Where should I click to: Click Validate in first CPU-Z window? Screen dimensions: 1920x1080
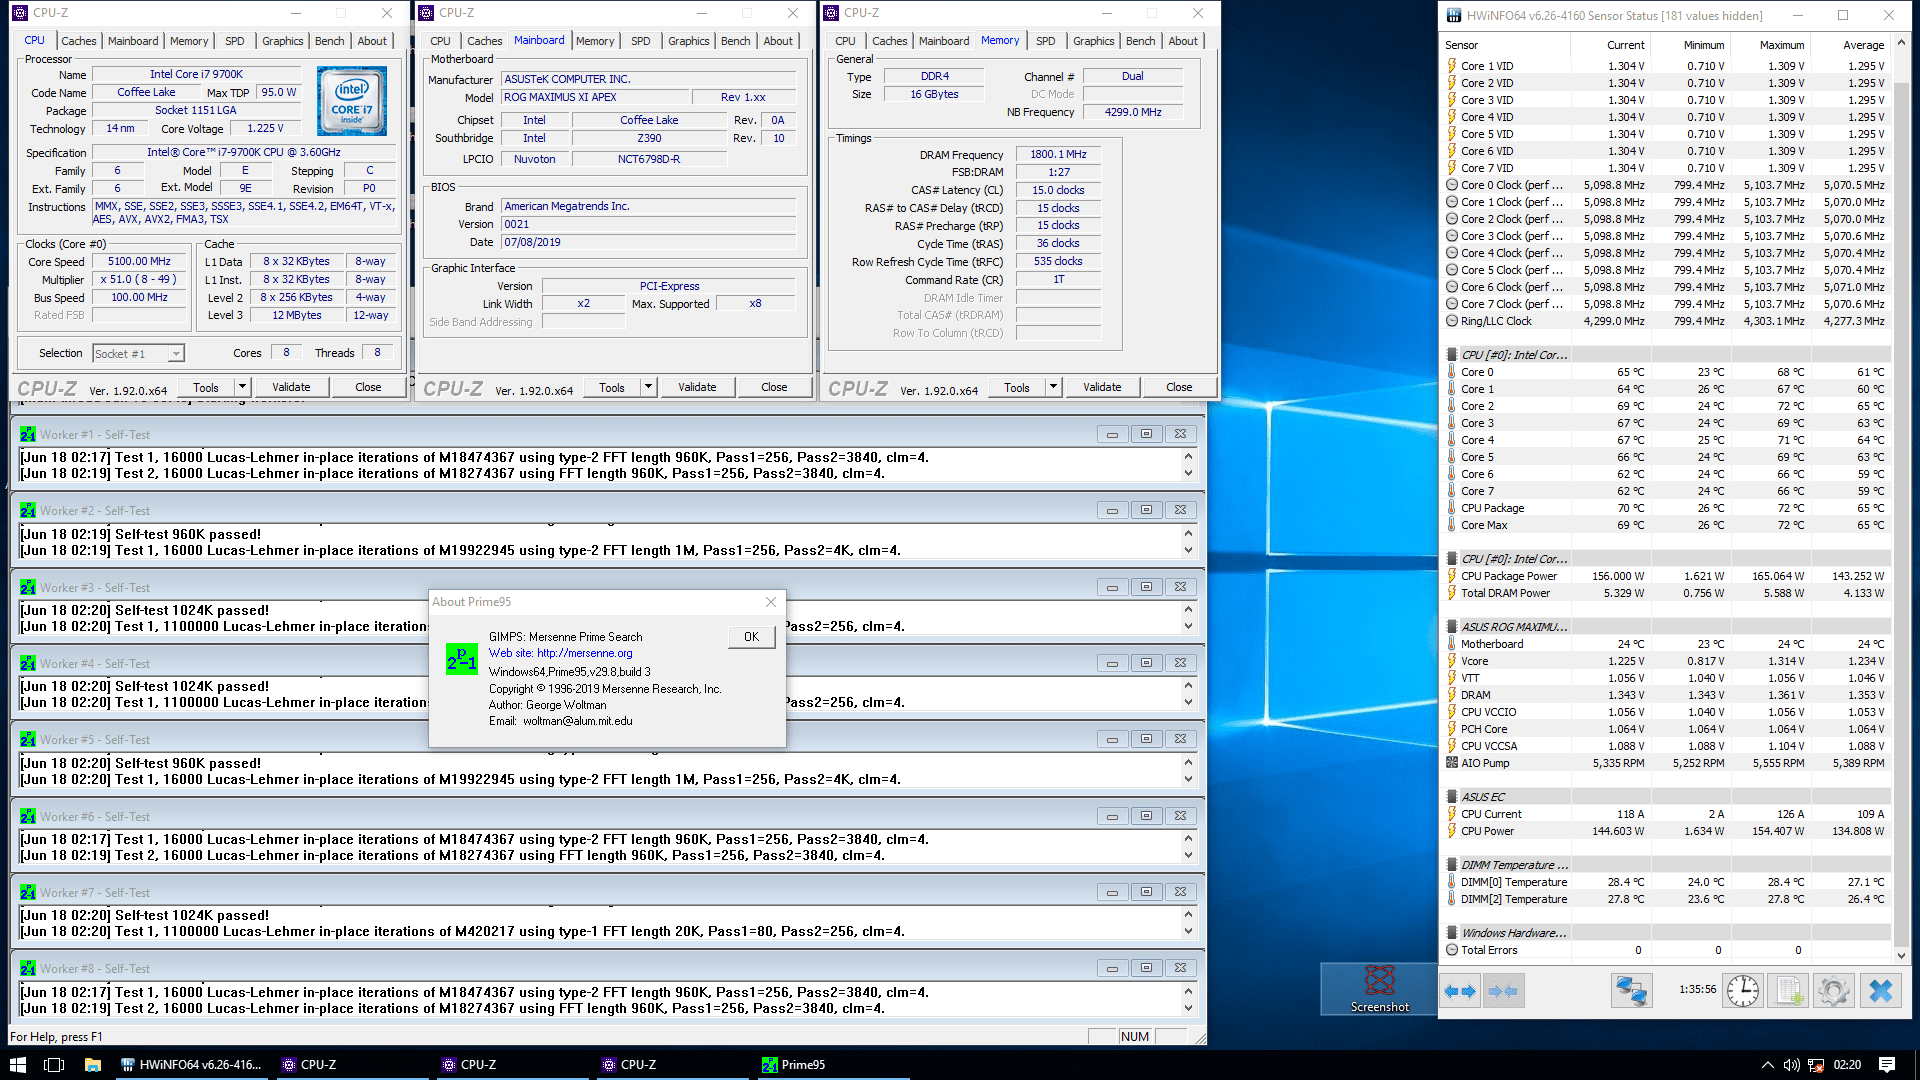291,387
